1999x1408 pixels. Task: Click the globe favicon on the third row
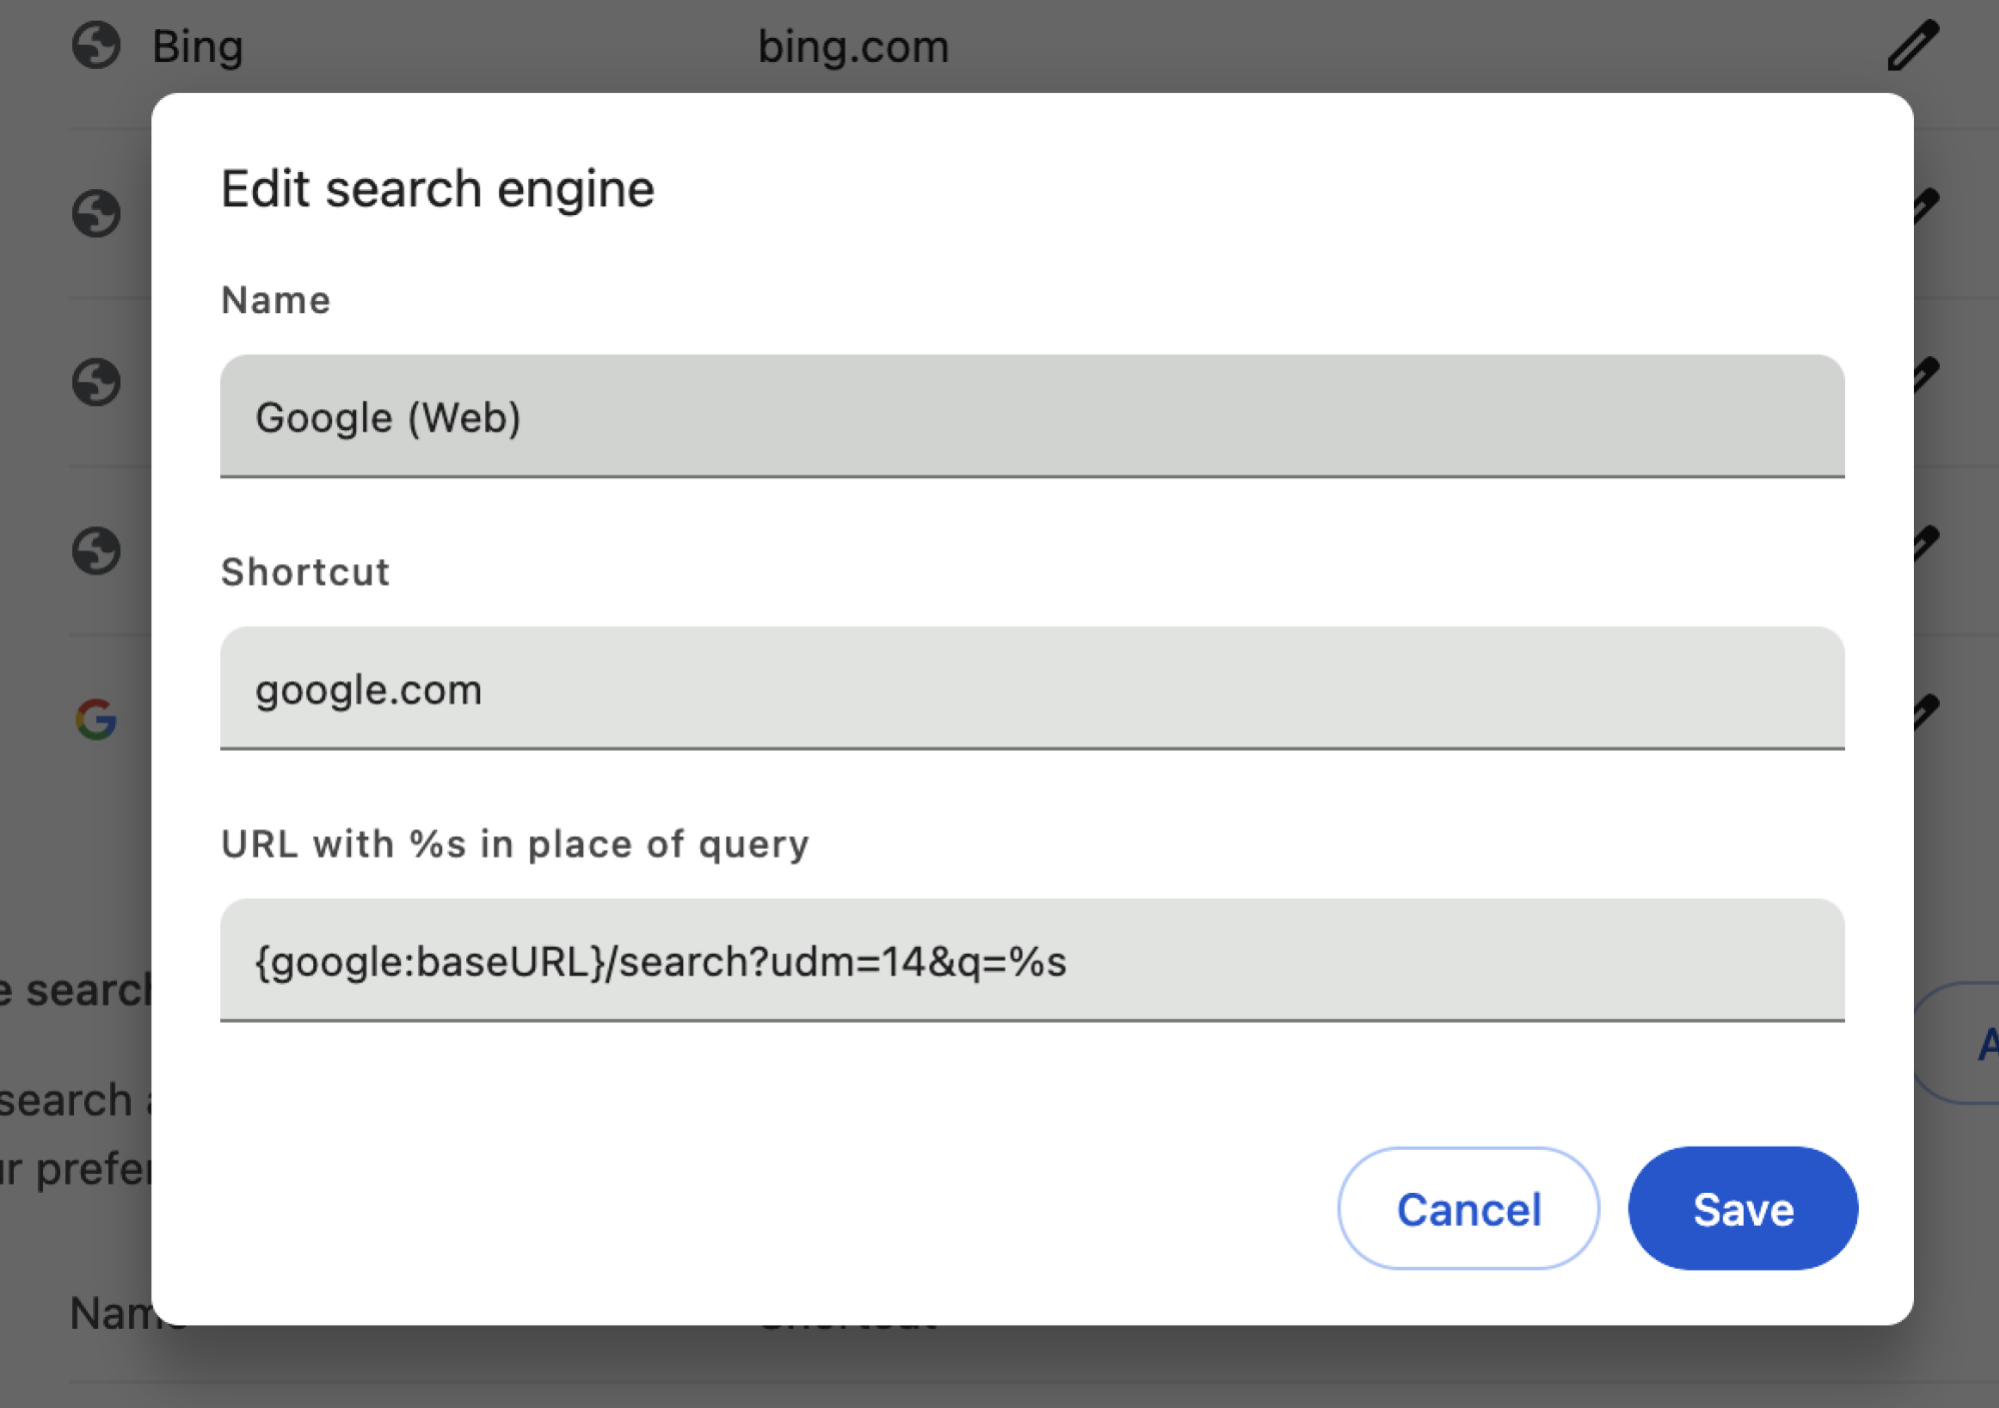pos(97,382)
